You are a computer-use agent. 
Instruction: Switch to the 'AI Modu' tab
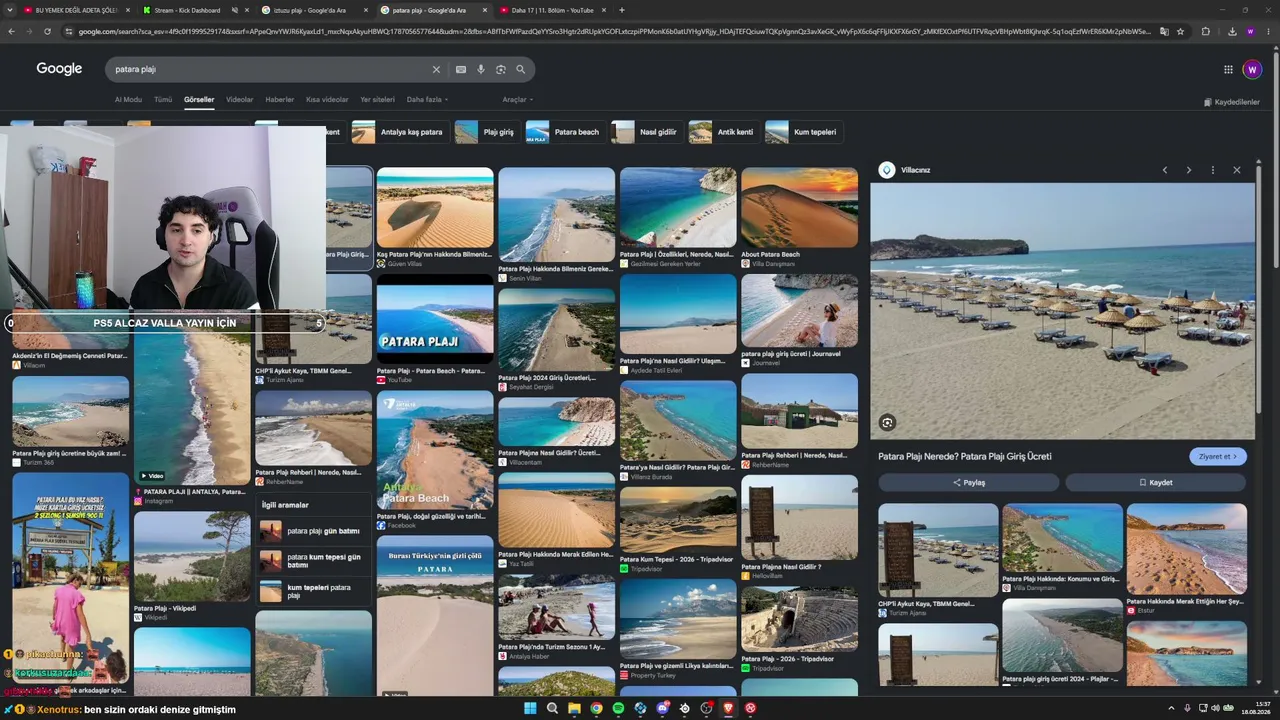point(128,100)
